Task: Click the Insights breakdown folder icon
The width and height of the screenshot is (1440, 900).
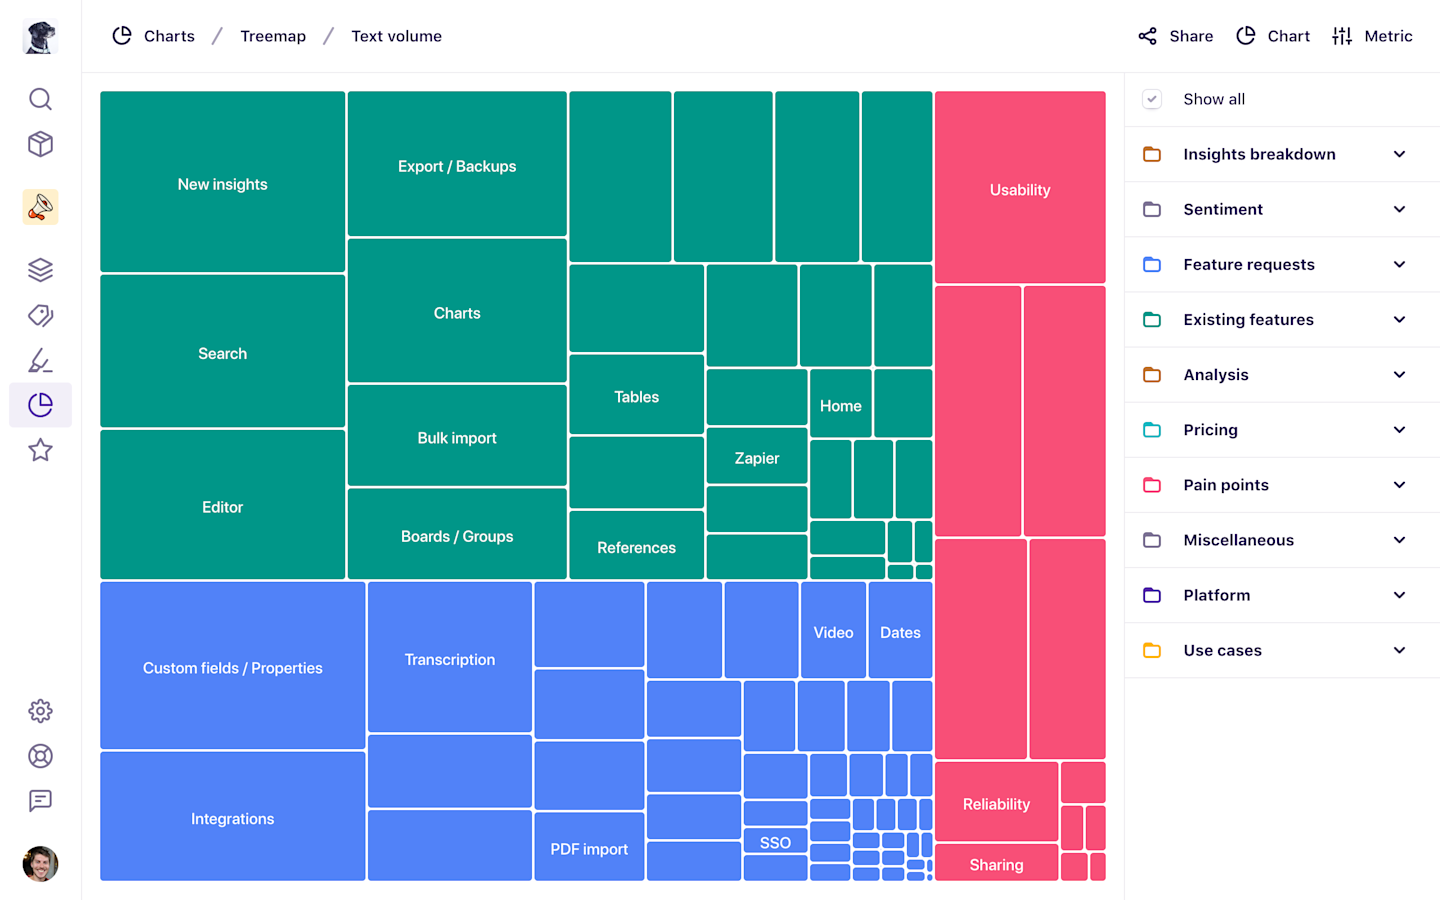Action: [x=1152, y=154]
